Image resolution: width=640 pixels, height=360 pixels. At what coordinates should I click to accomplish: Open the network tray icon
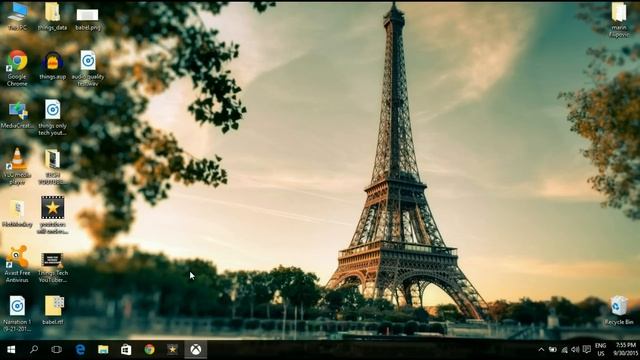click(564, 350)
